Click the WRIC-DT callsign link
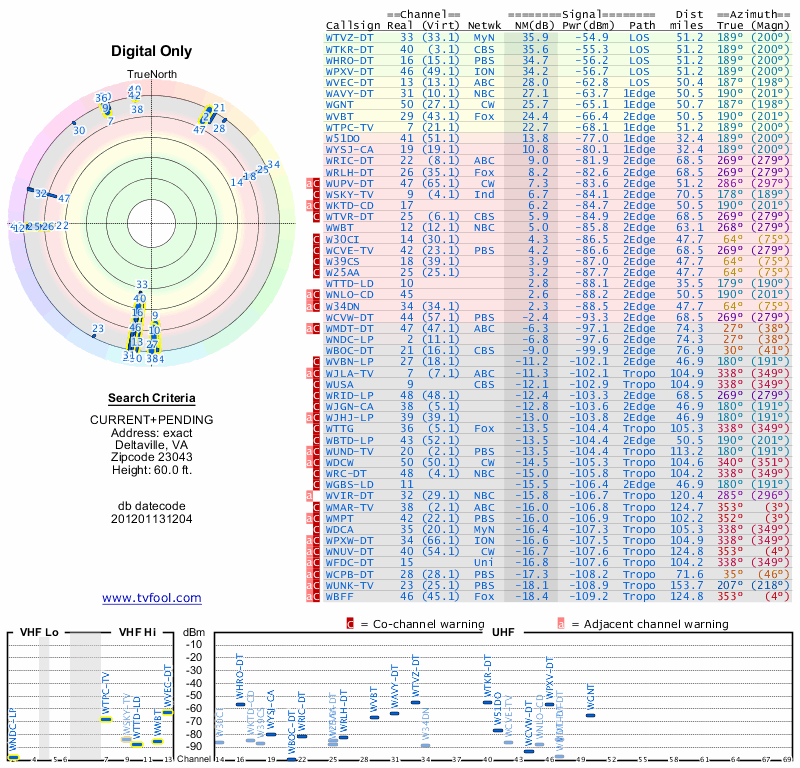Screen dimensions: 800x768 click(350, 160)
